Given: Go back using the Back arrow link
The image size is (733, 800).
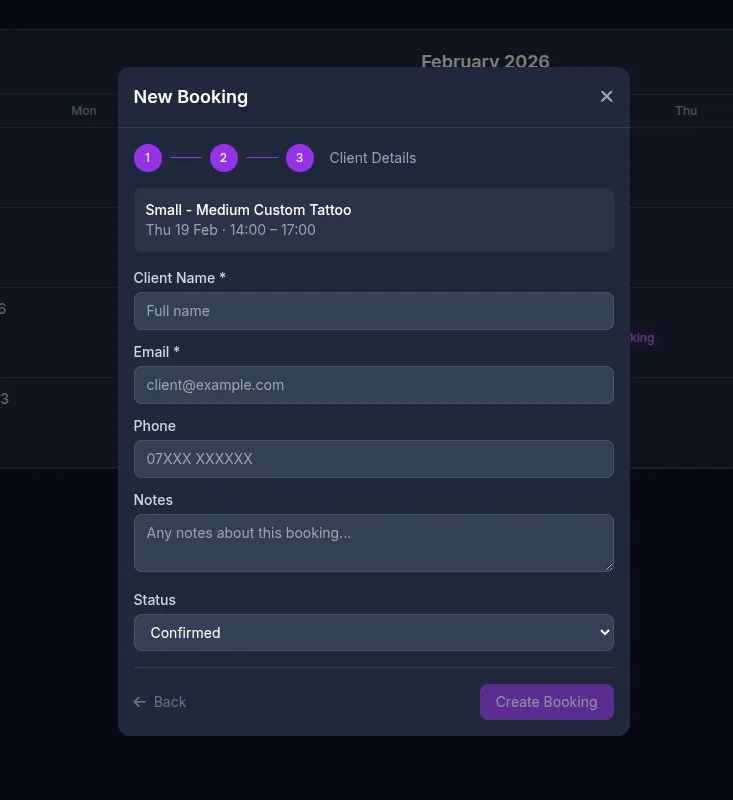Looking at the screenshot, I should pyautogui.click(x=160, y=702).
